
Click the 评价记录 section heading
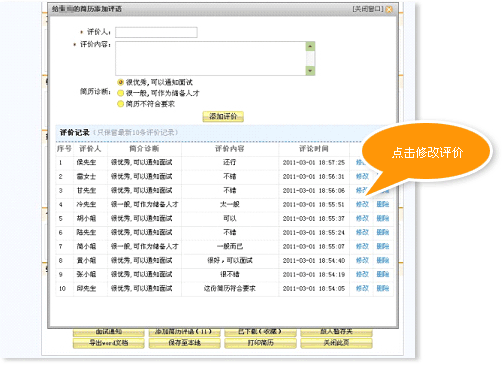point(75,133)
